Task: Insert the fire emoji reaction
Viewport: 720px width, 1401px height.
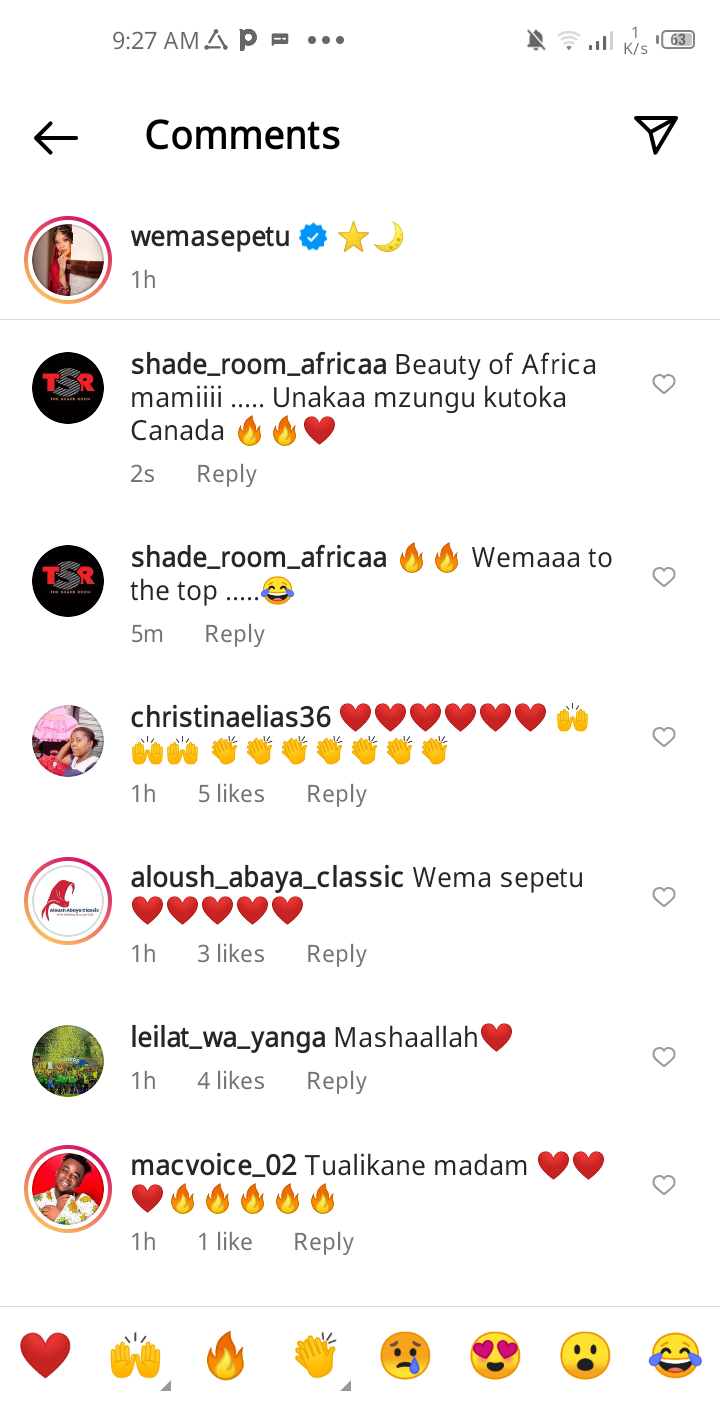Action: coord(225,1356)
